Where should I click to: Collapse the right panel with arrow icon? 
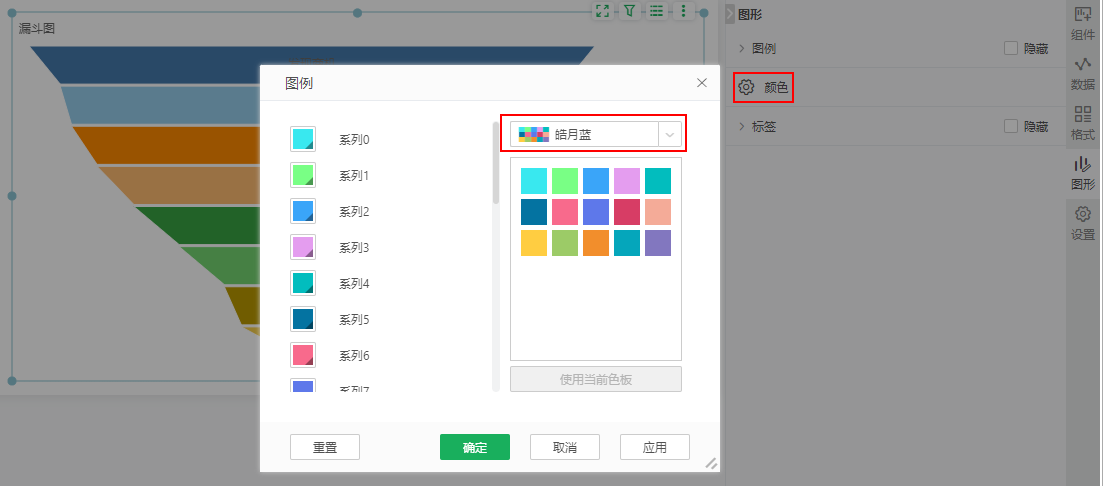pyautogui.click(x=730, y=14)
